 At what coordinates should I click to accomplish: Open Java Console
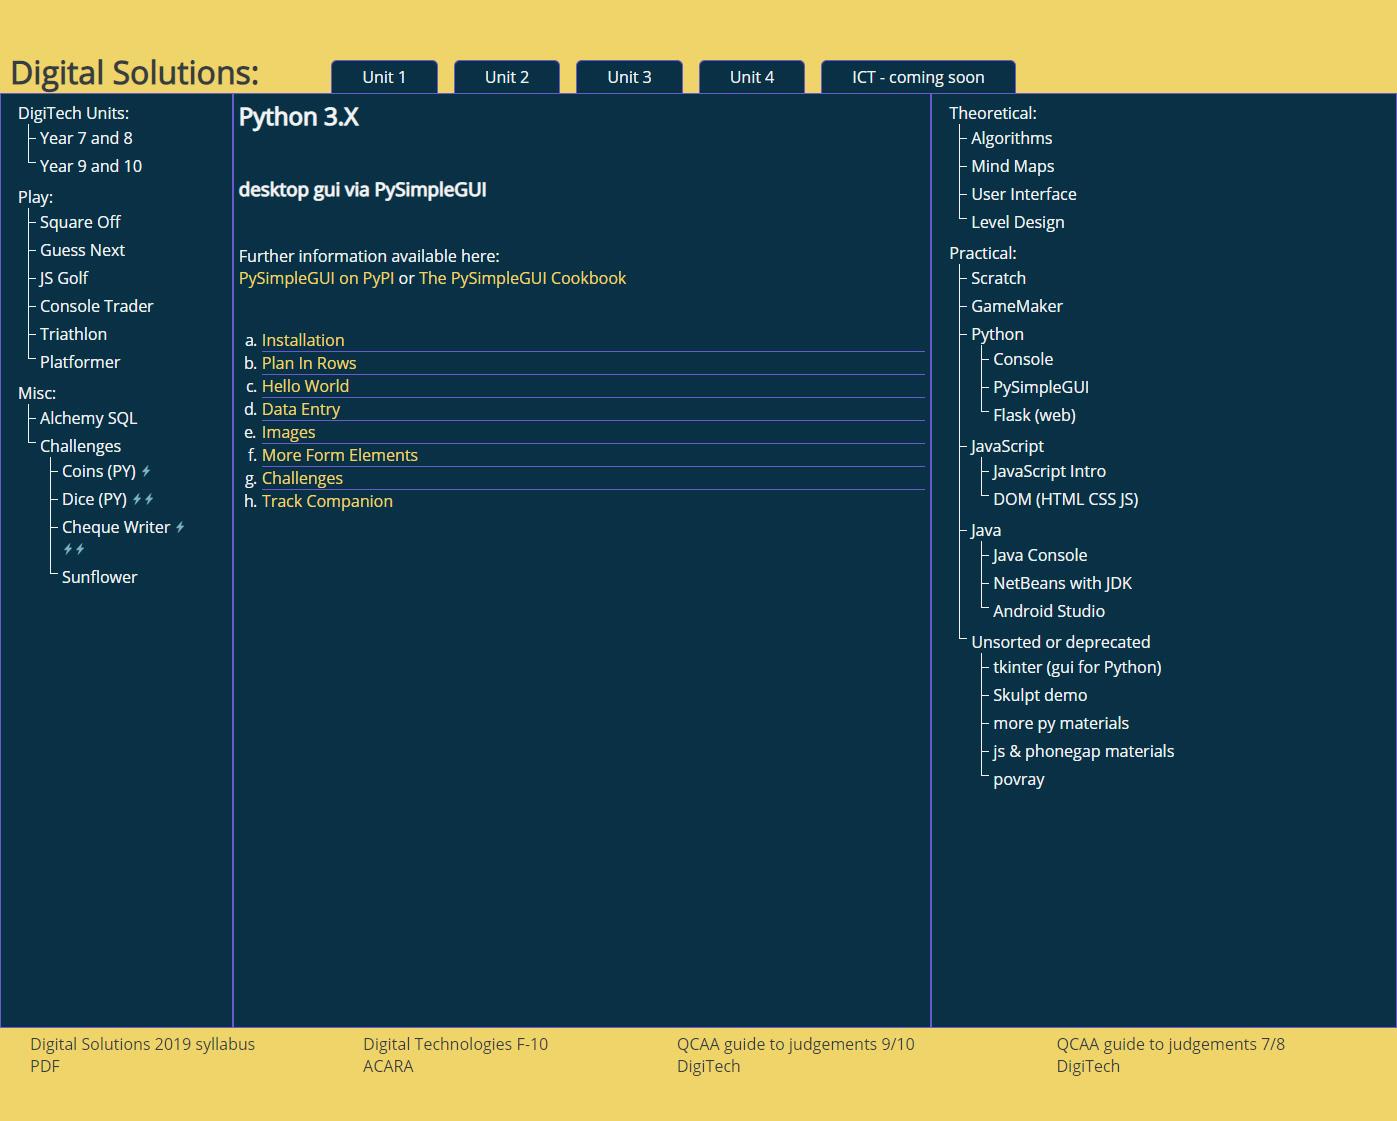tap(1040, 555)
